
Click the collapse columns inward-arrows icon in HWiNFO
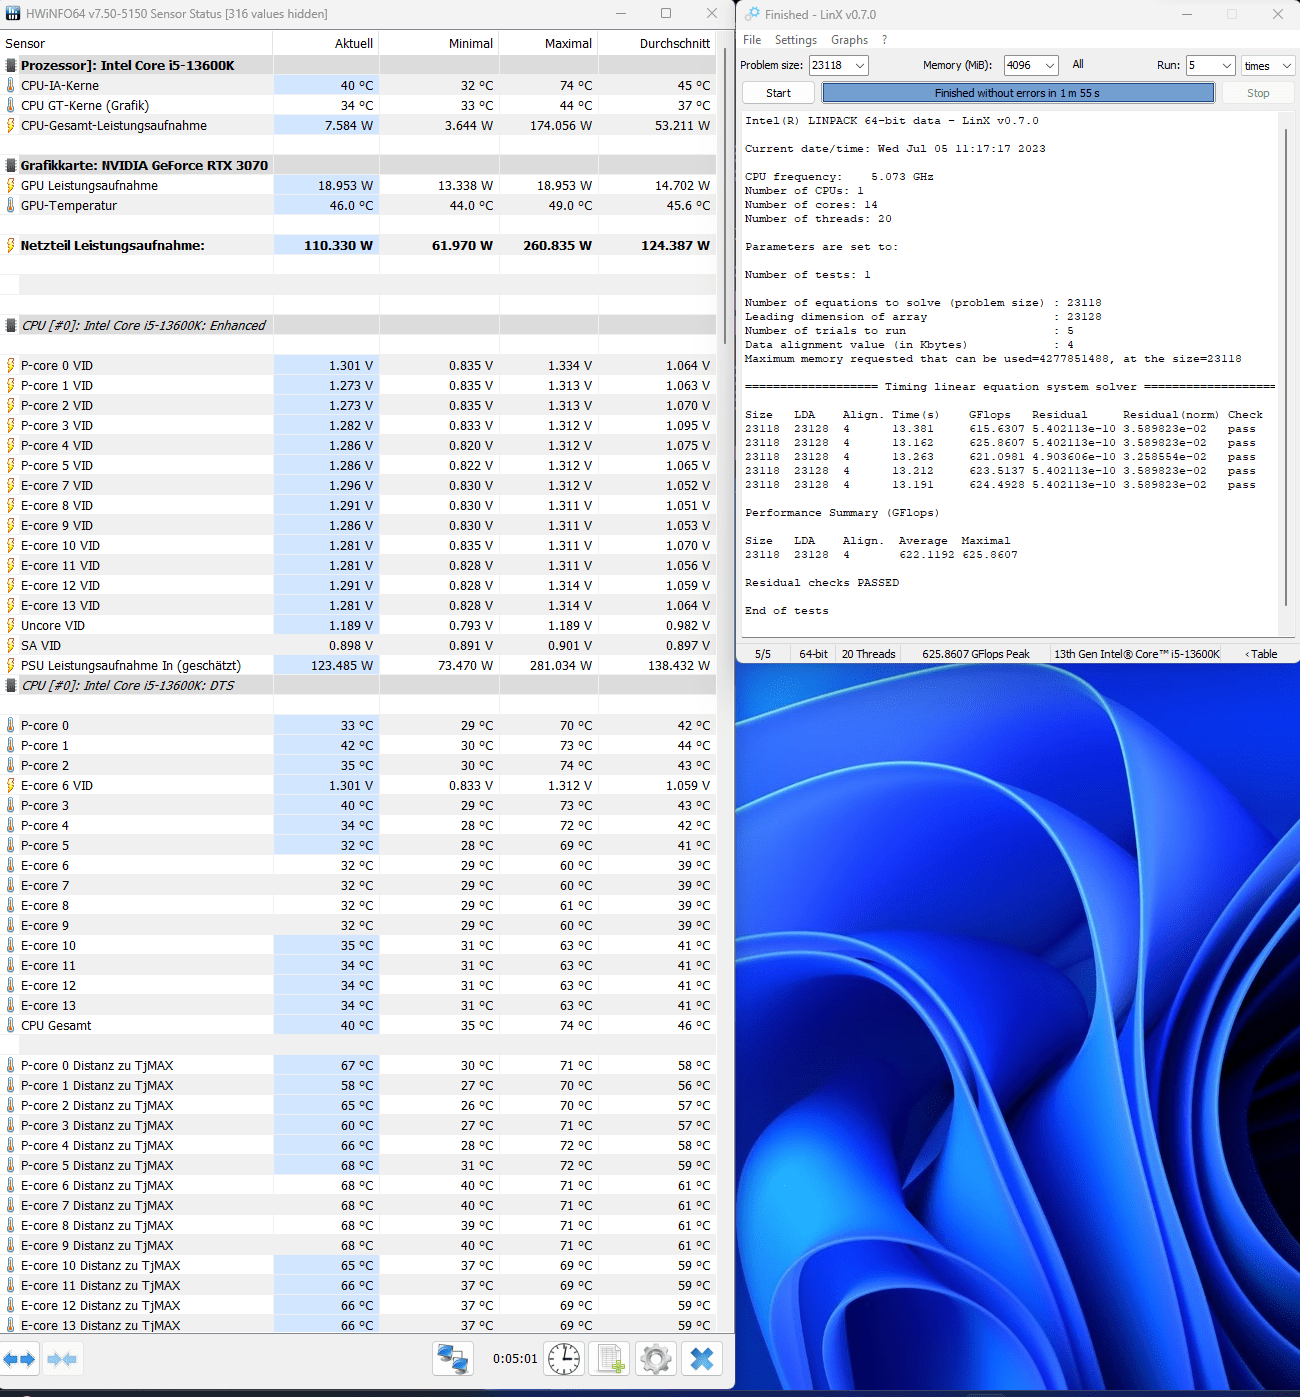point(62,1359)
